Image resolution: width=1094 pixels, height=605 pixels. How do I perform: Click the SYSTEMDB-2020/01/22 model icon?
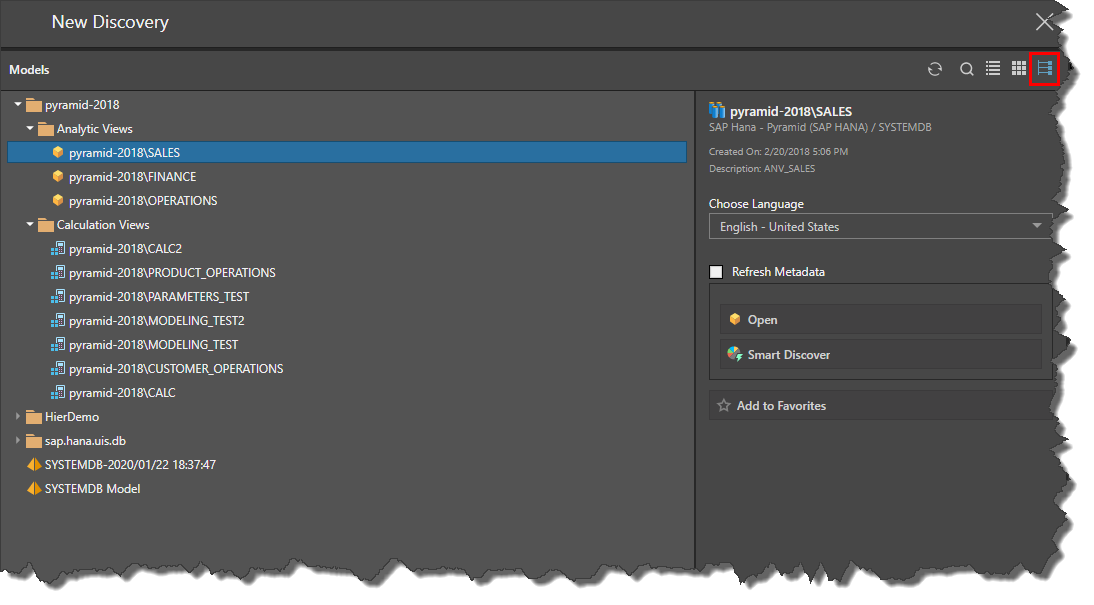(33, 464)
